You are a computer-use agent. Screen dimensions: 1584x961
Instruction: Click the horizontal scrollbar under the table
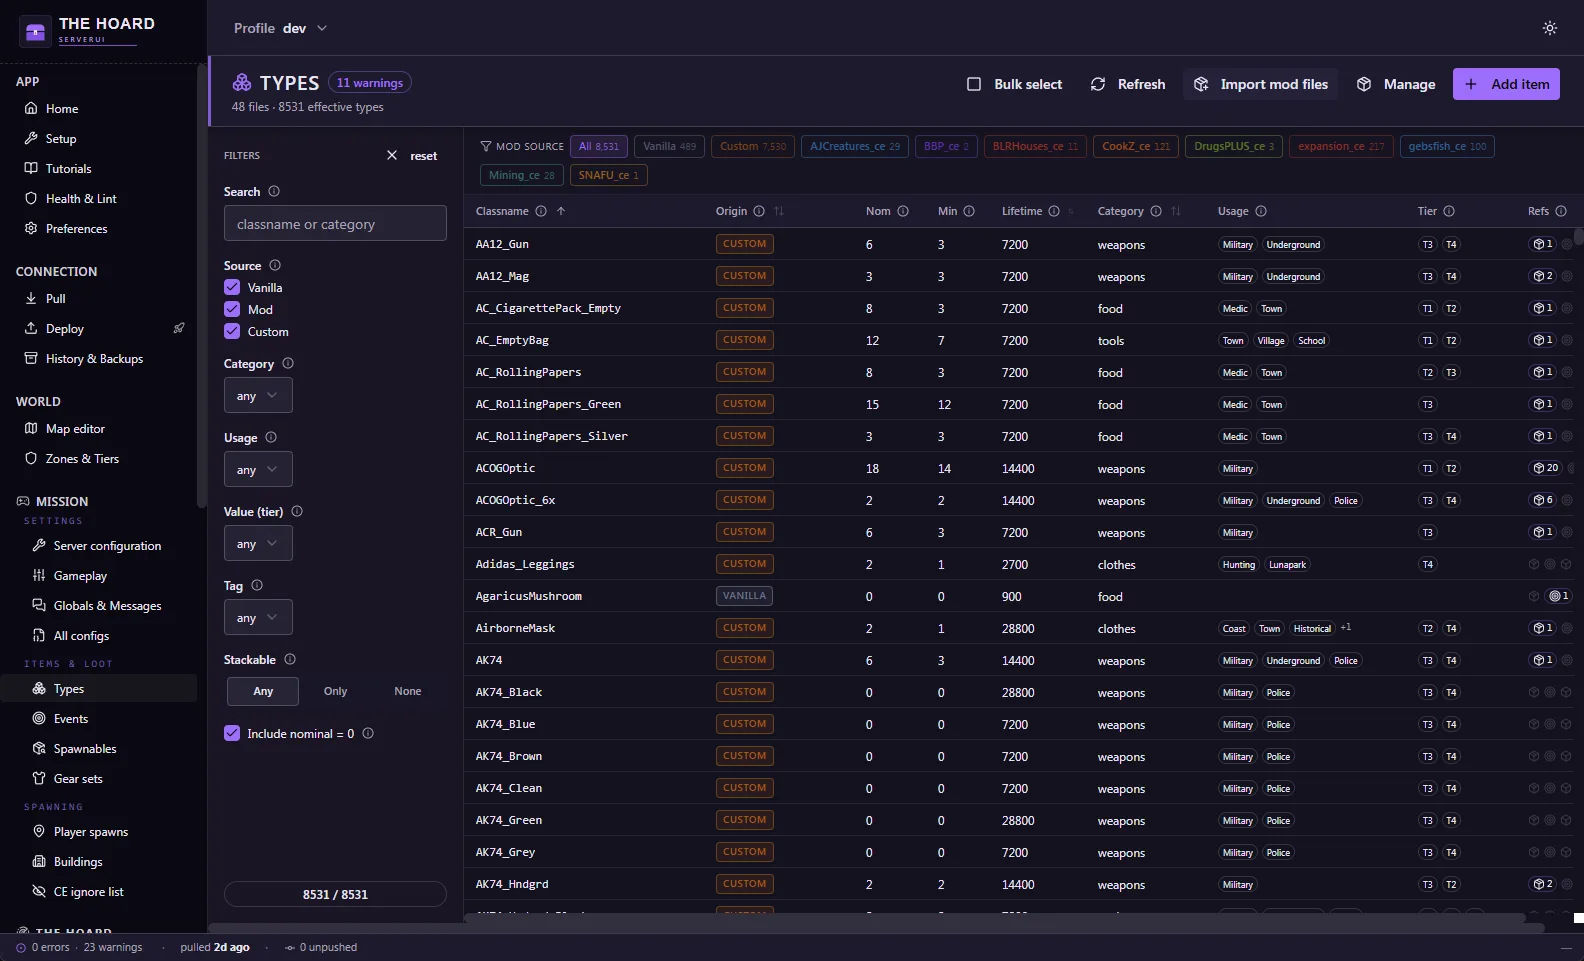(995, 918)
